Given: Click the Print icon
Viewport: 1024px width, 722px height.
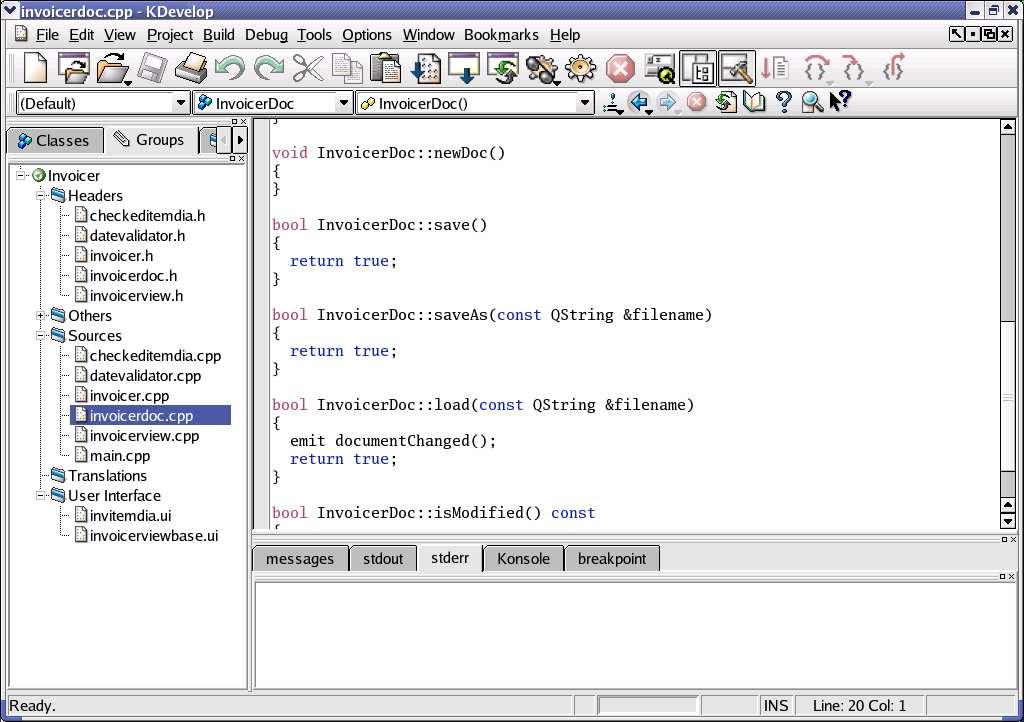Looking at the screenshot, I should pos(191,68).
